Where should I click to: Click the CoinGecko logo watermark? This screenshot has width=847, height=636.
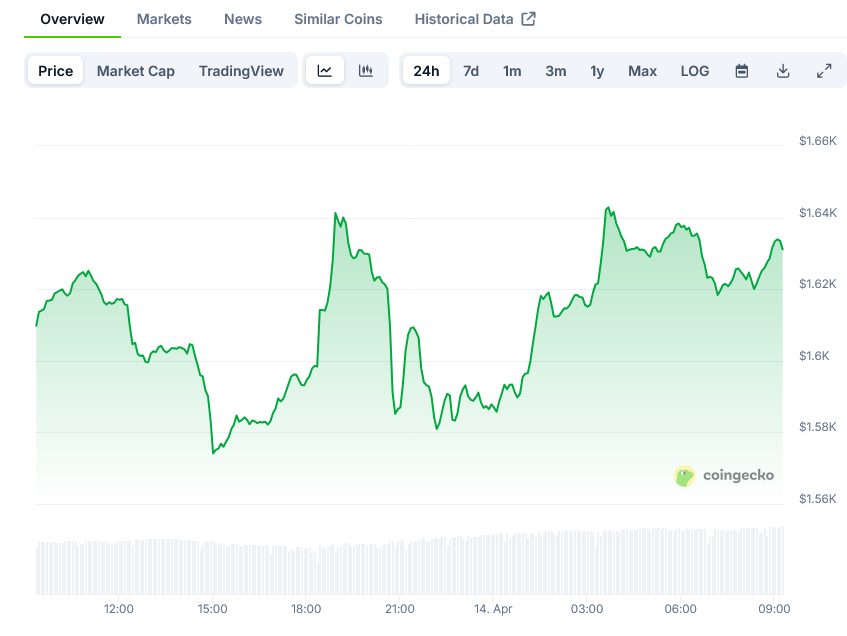coord(724,476)
